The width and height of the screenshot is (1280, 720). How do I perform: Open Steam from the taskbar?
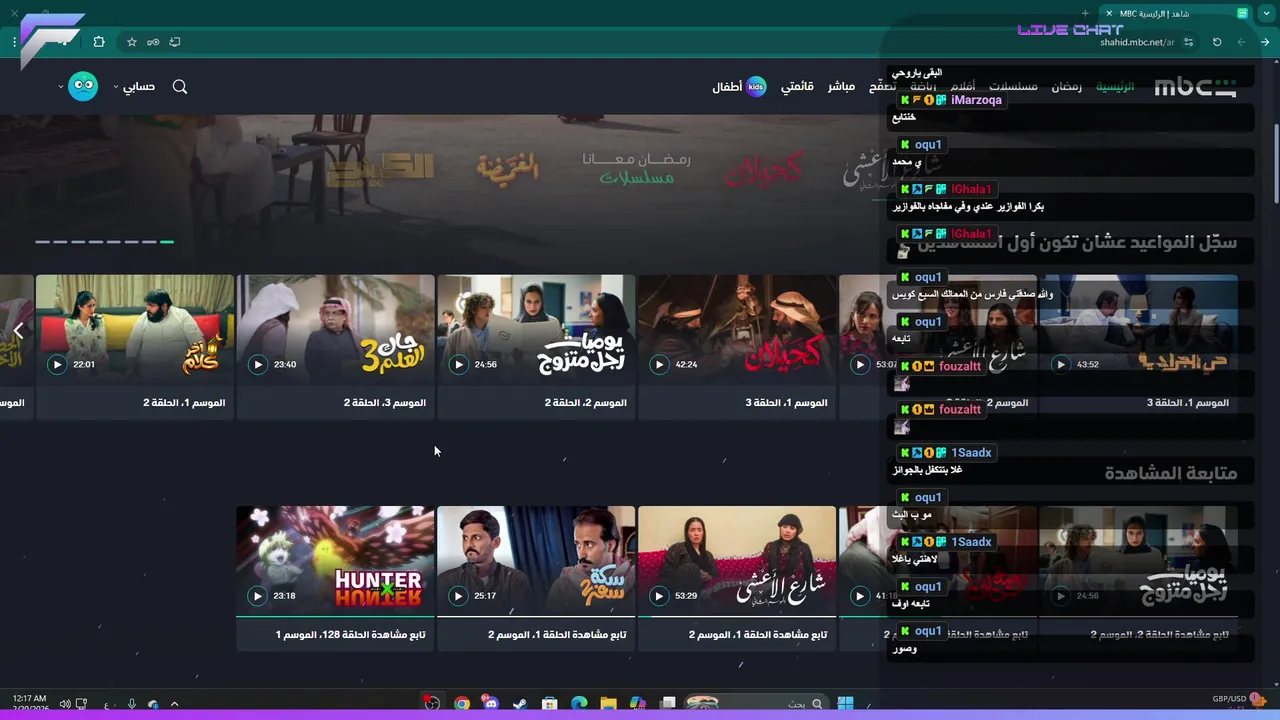click(520, 704)
